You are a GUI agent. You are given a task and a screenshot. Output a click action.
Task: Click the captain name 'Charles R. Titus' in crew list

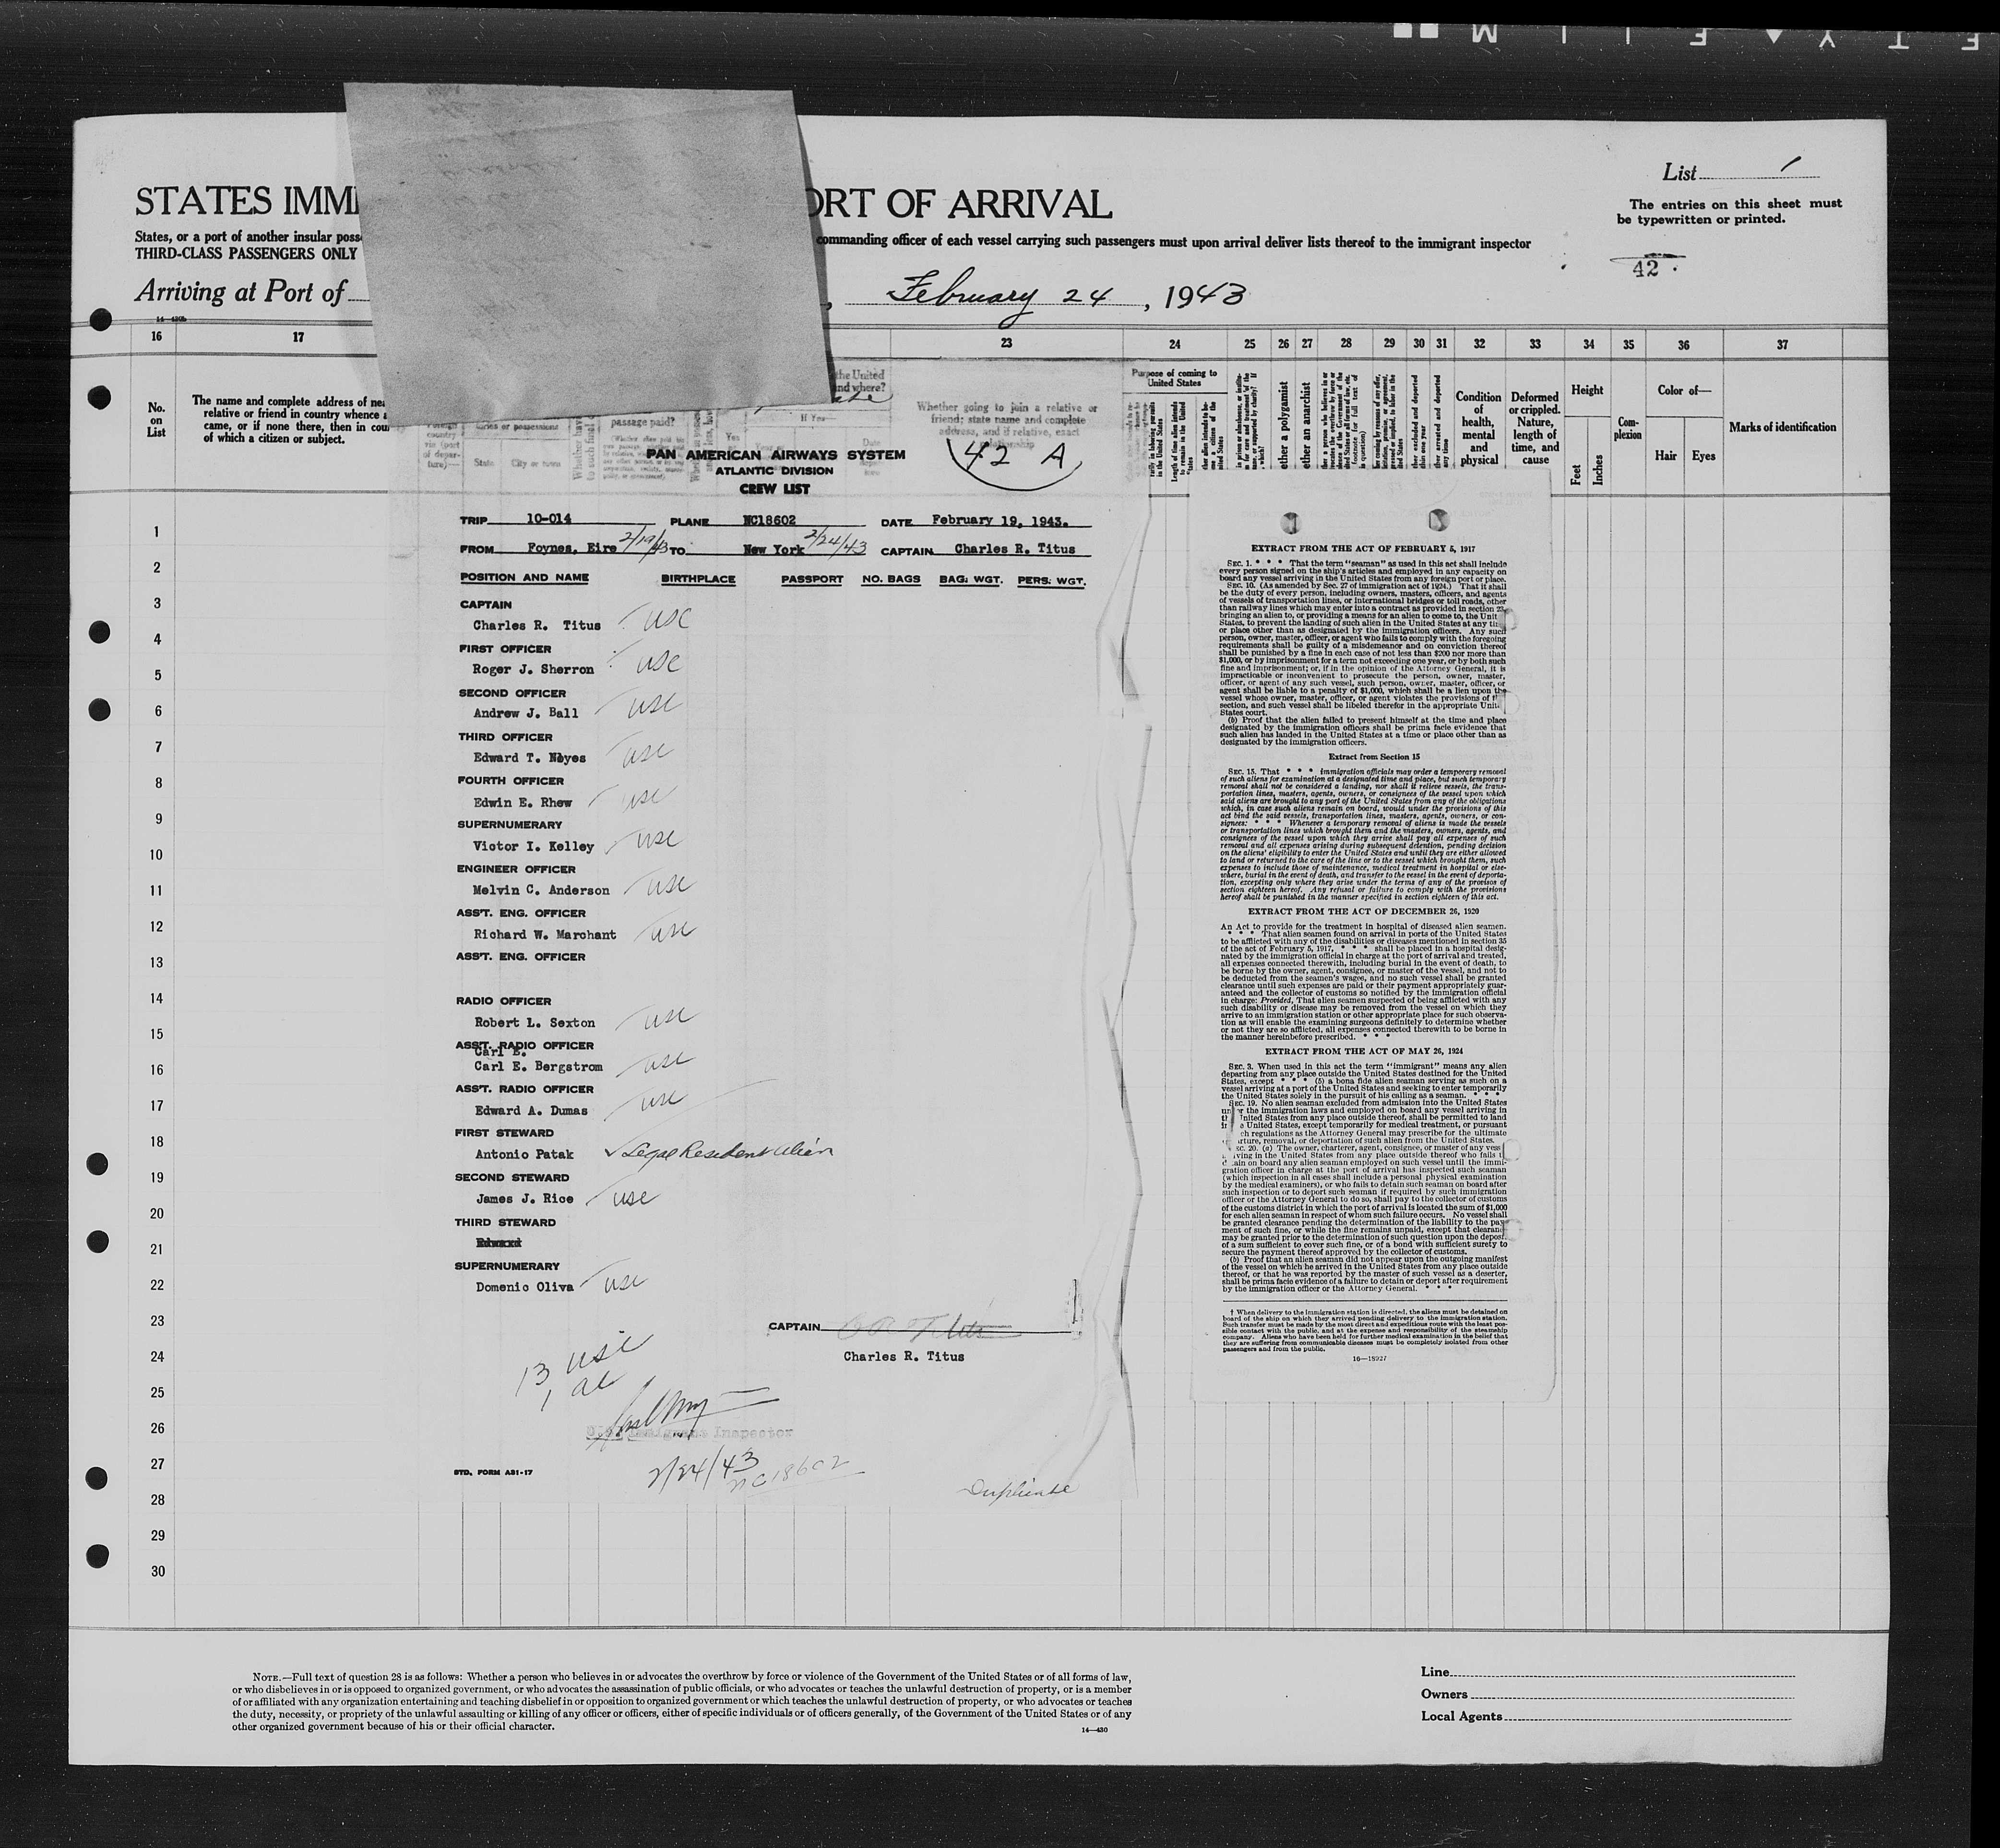pos(537,625)
